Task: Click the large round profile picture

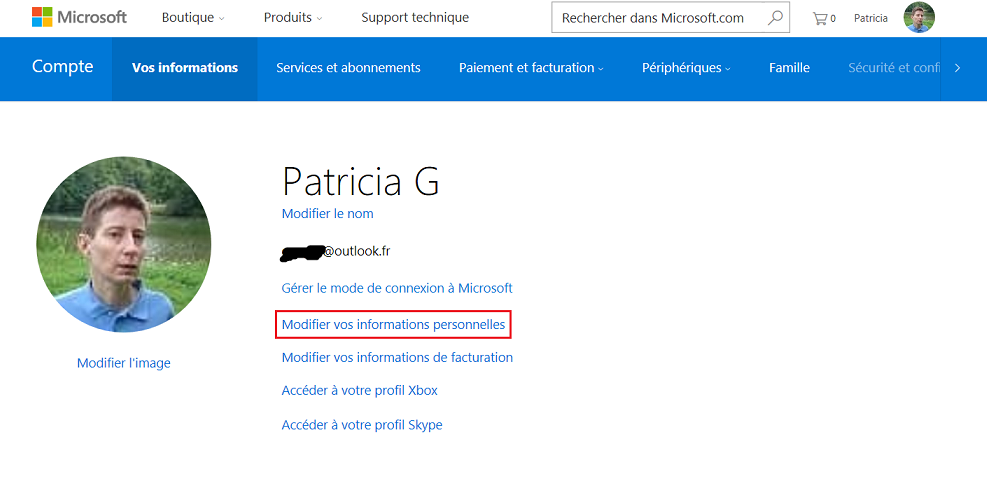Action: click(123, 245)
